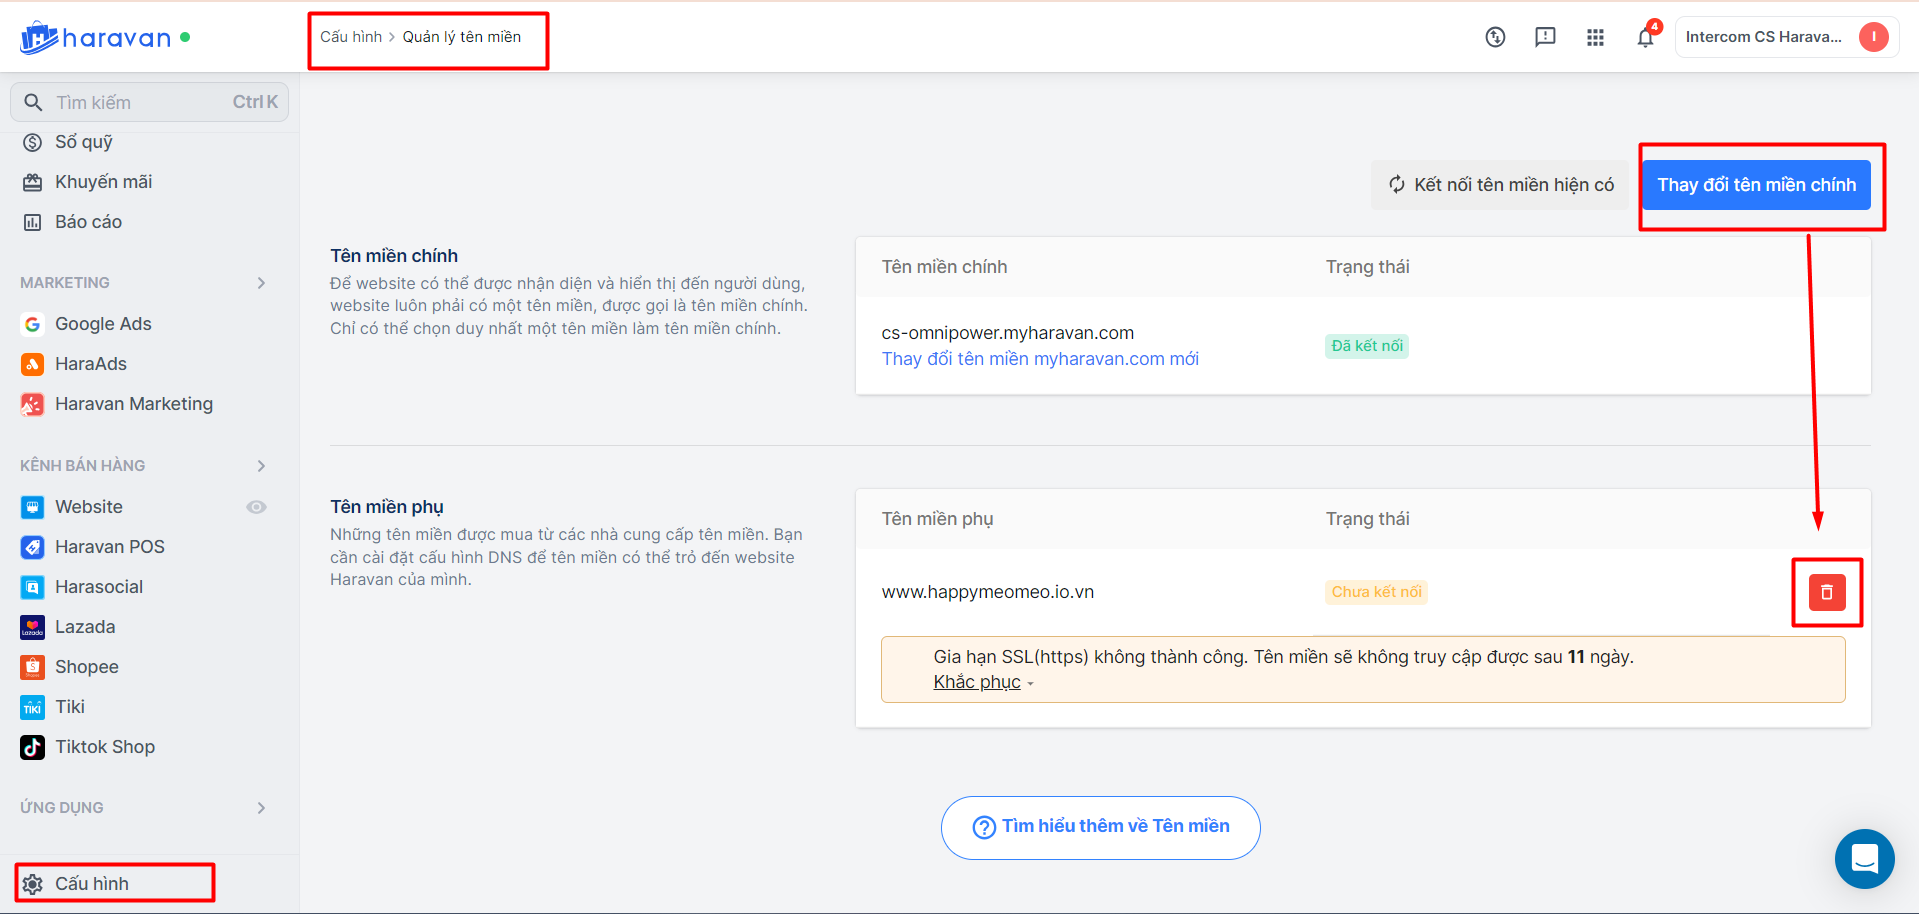
Task: Open Thay đổi tên miền myharavan.com mới link
Action: [x=1039, y=359]
